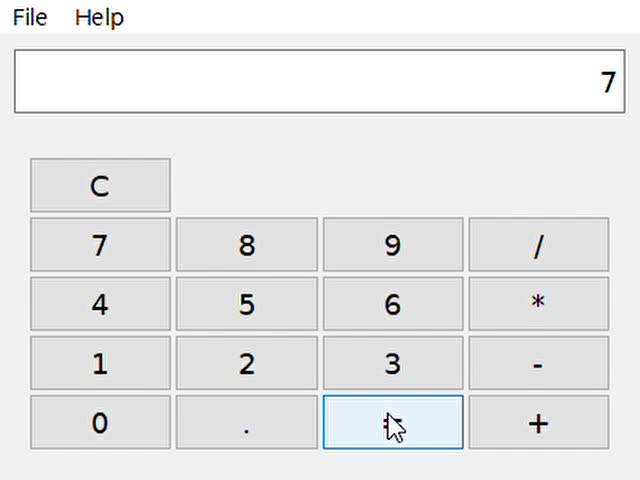The width and height of the screenshot is (640, 480).
Task: Click the calculator display field
Action: (319, 81)
